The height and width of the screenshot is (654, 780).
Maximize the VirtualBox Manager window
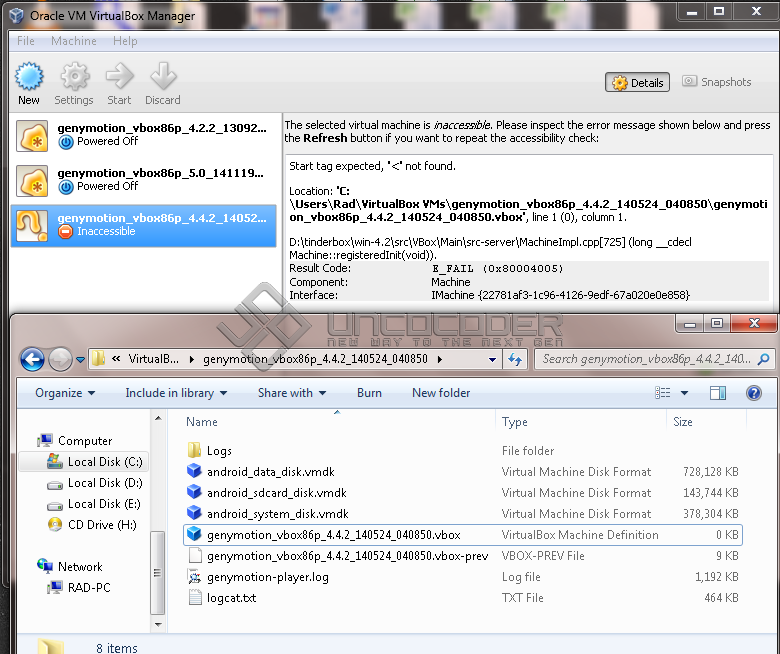pyautogui.click(x=719, y=11)
